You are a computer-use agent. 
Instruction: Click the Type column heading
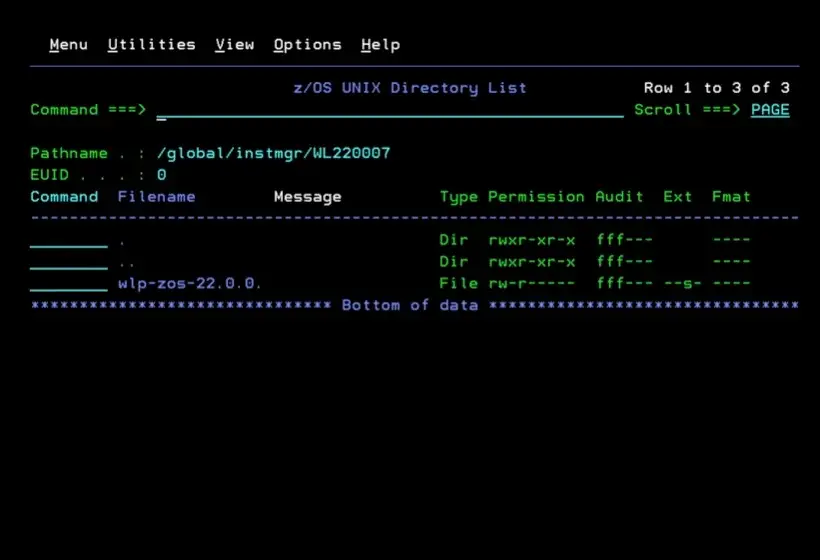(x=459, y=197)
